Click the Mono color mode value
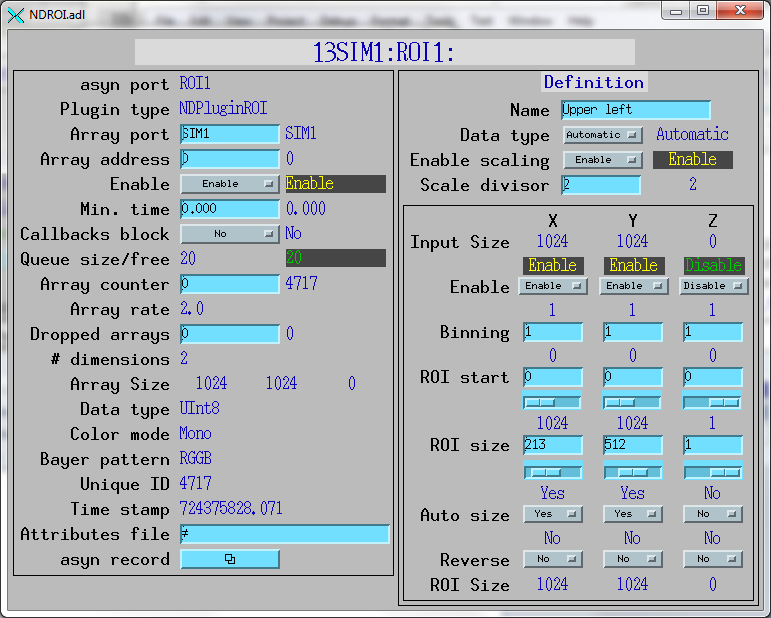Image resolution: width=771 pixels, height=618 pixels. click(x=195, y=433)
